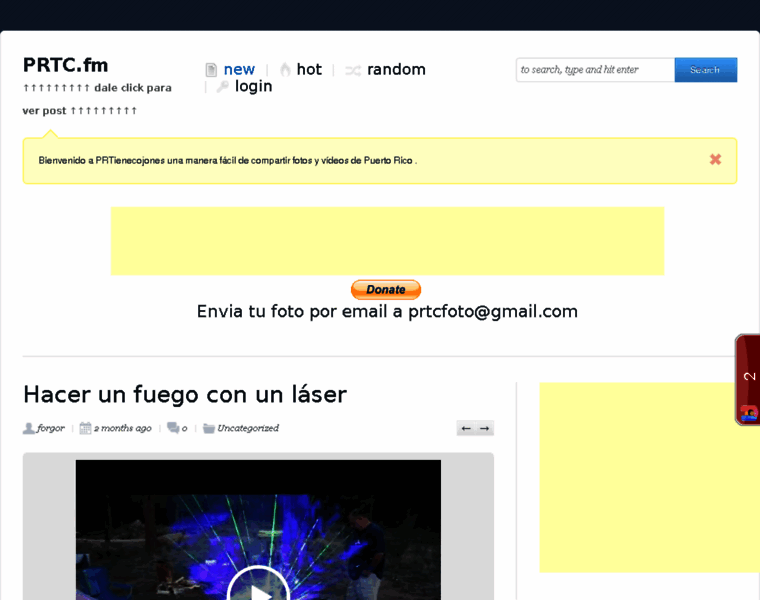Open the Uncategorized category link
This screenshot has height=600, width=760.
(248, 428)
